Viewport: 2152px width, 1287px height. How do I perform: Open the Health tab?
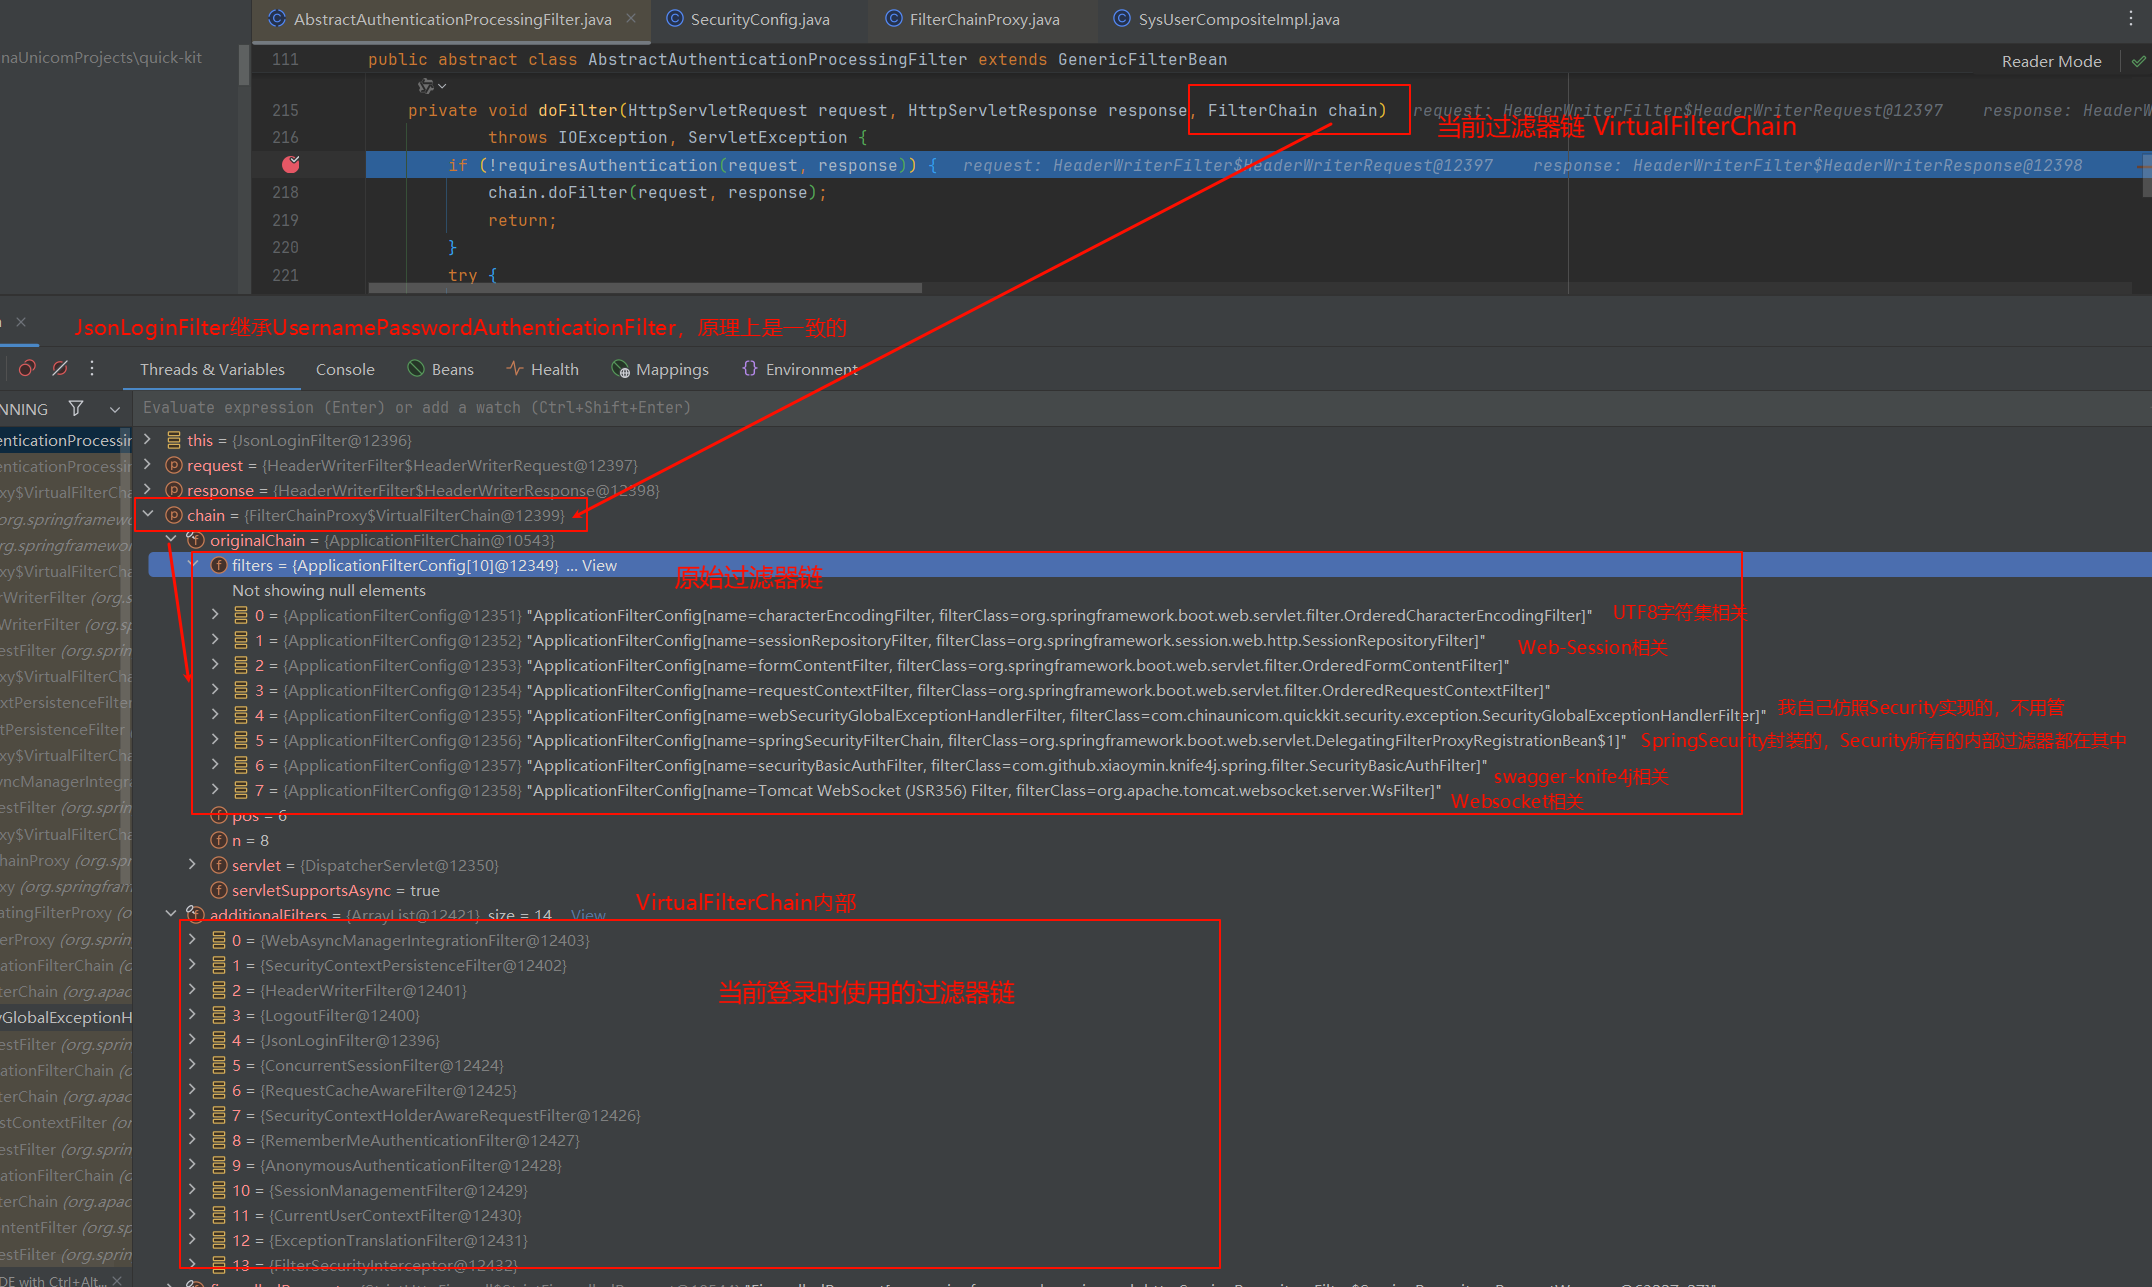(x=543, y=369)
